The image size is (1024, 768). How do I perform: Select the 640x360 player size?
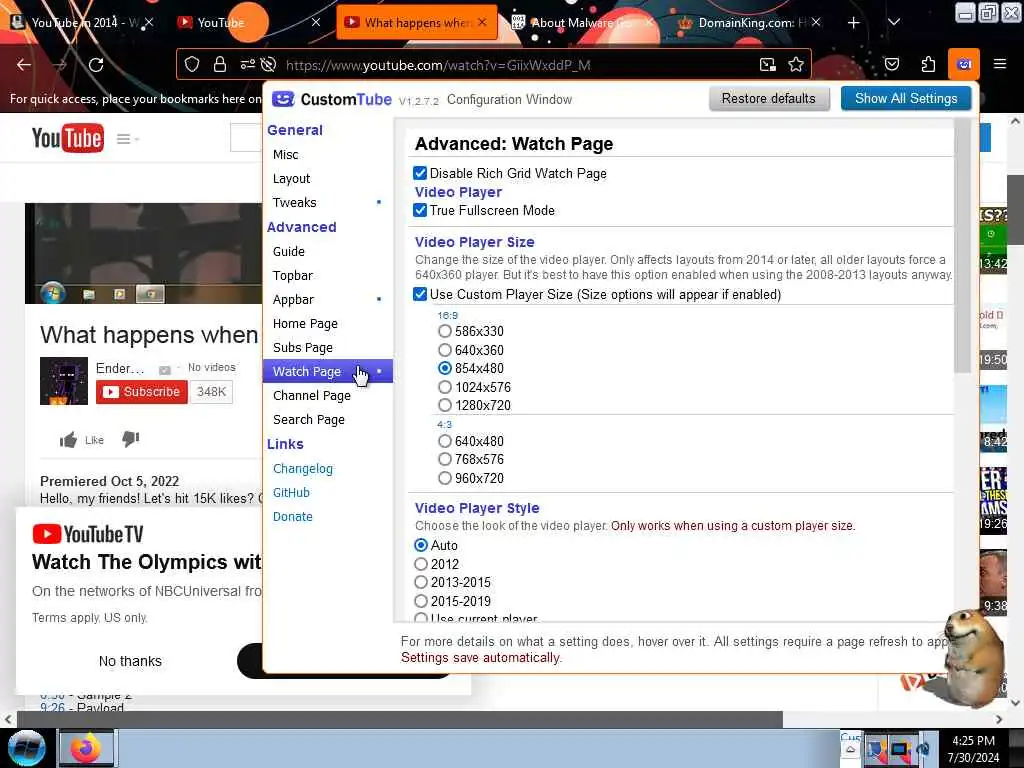coord(445,350)
